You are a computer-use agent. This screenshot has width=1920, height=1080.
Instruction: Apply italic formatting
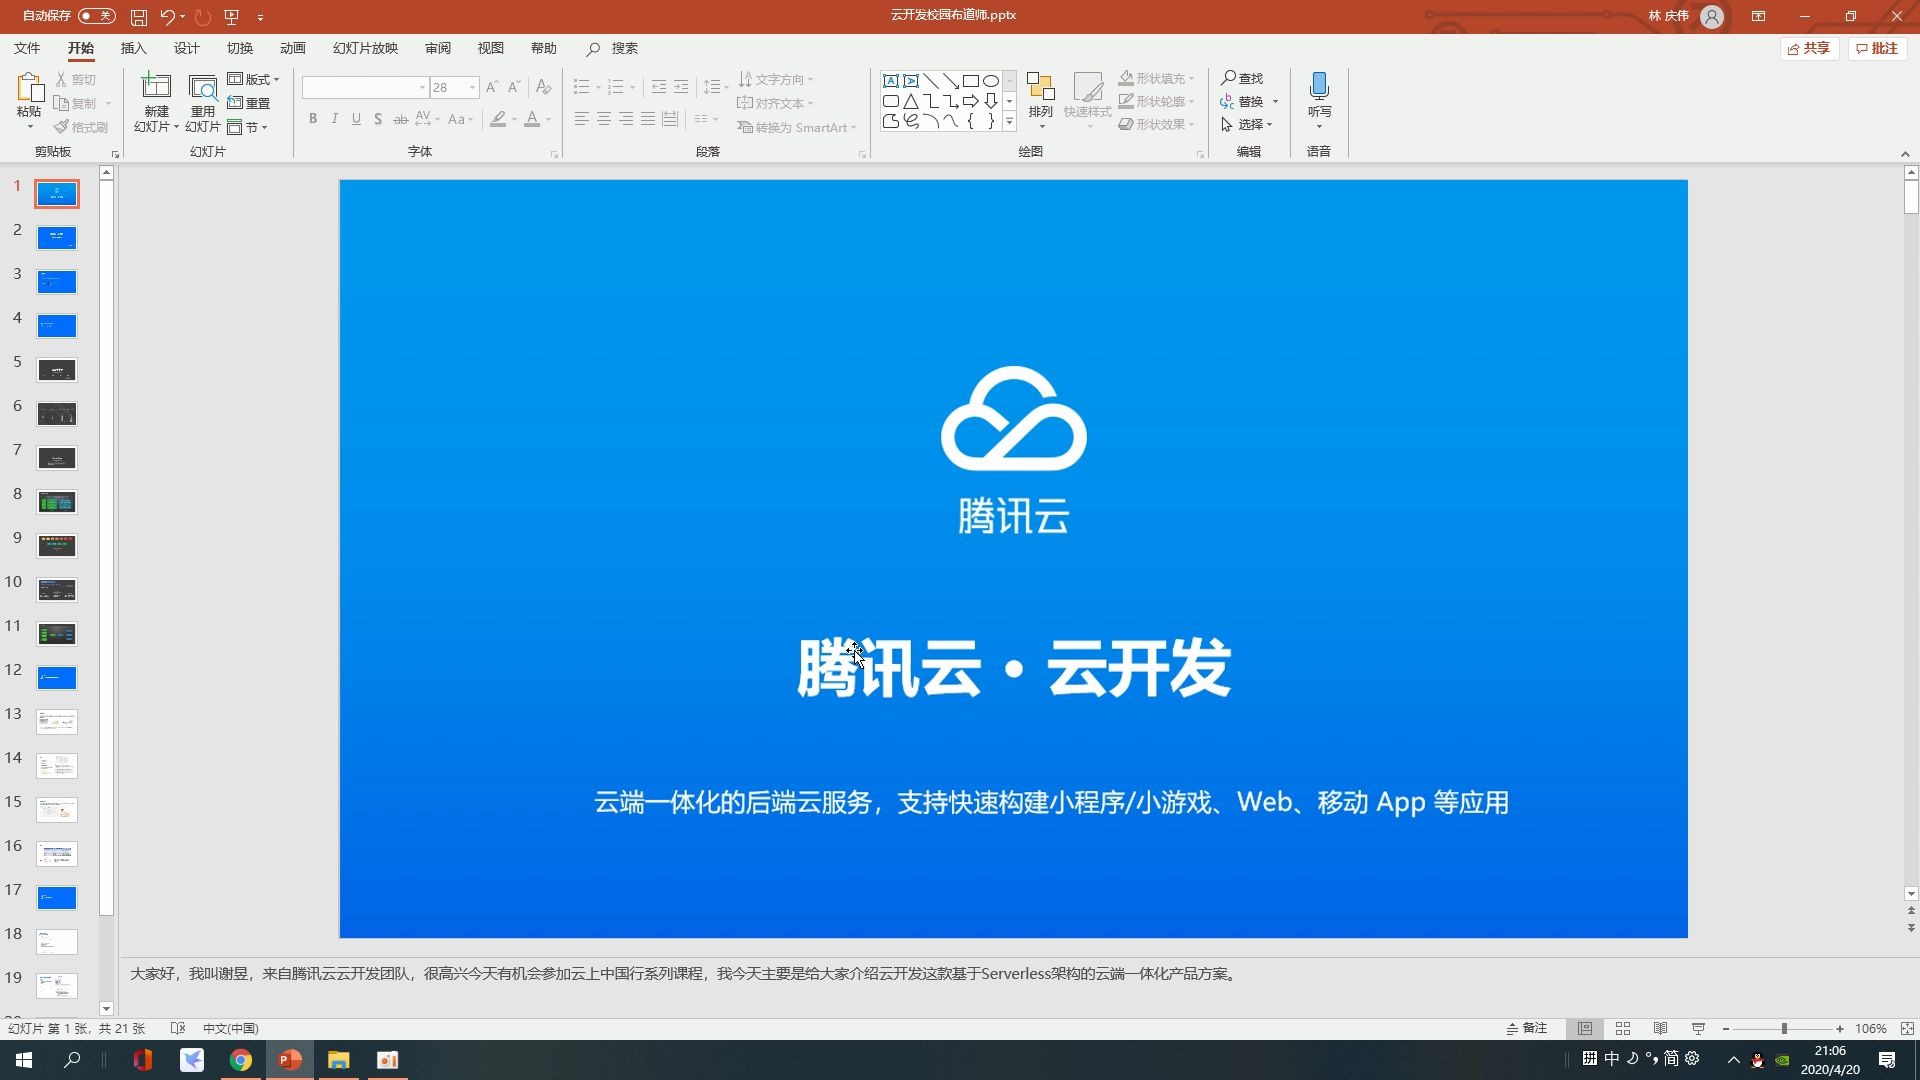tap(334, 119)
